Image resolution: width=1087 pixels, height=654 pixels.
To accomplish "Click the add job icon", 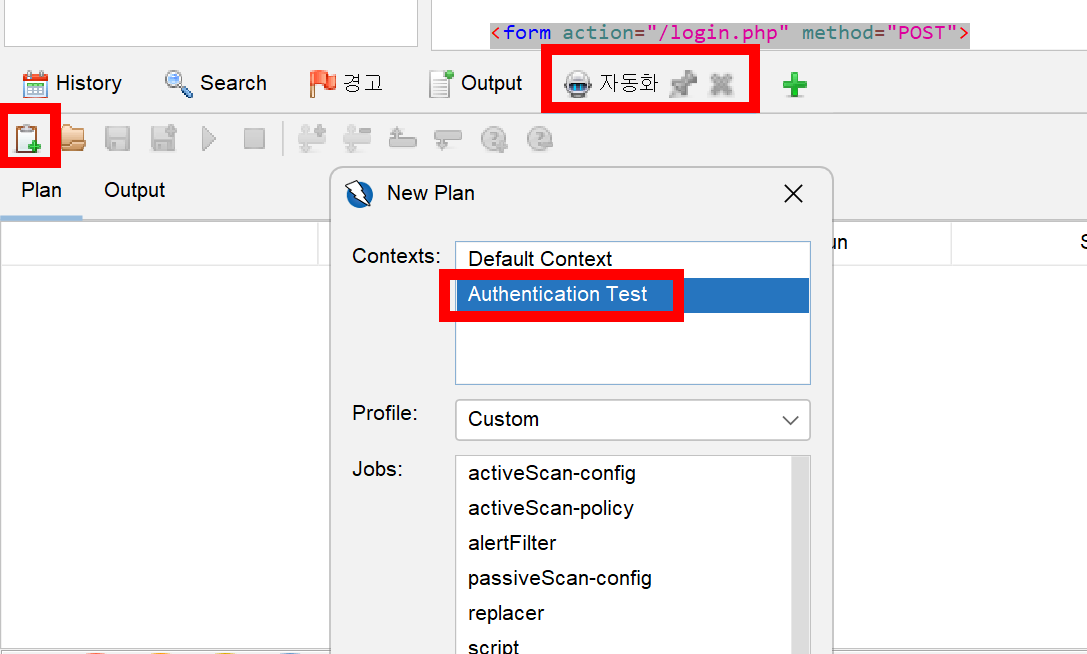I will pos(312,139).
